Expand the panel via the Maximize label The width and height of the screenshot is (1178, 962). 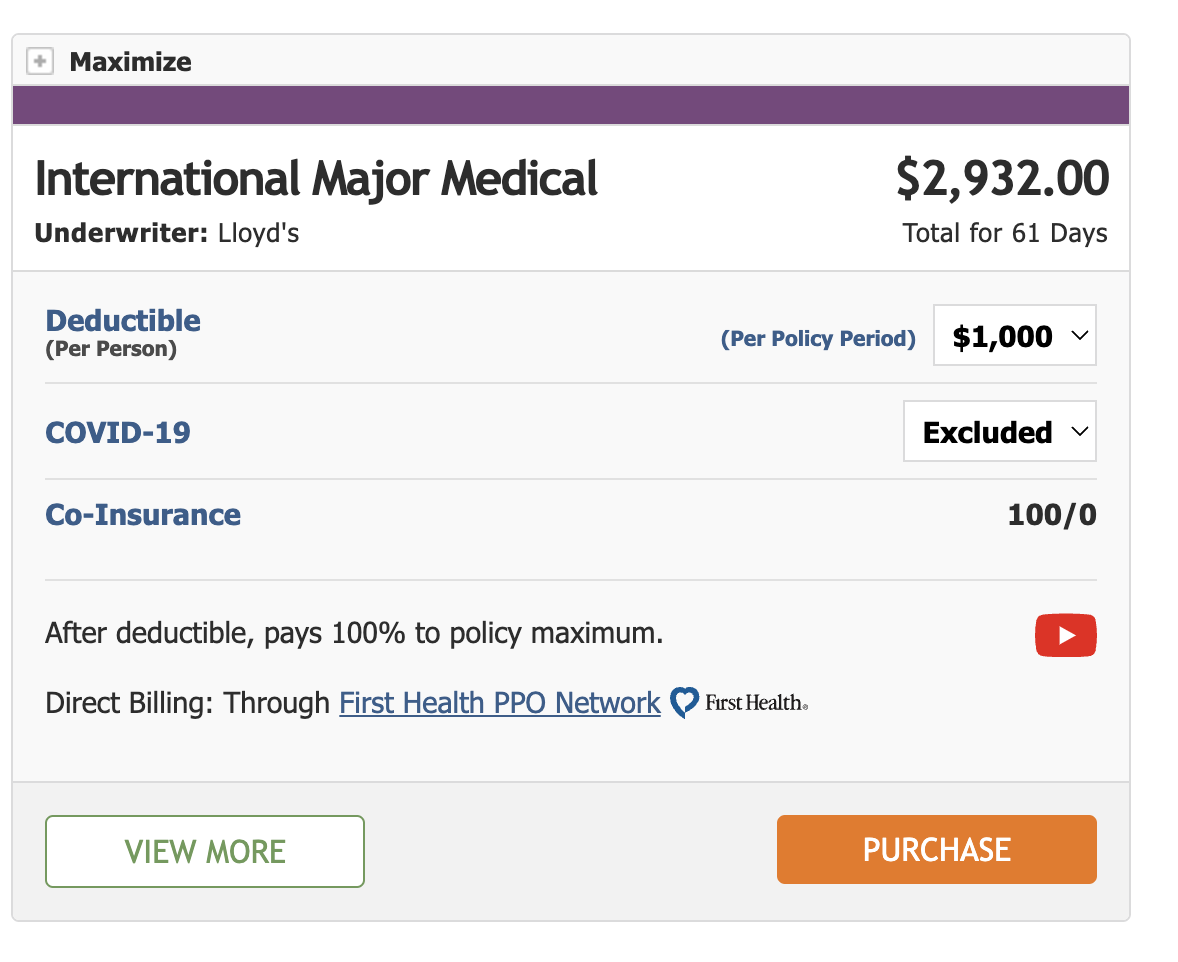[x=130, y=62]
